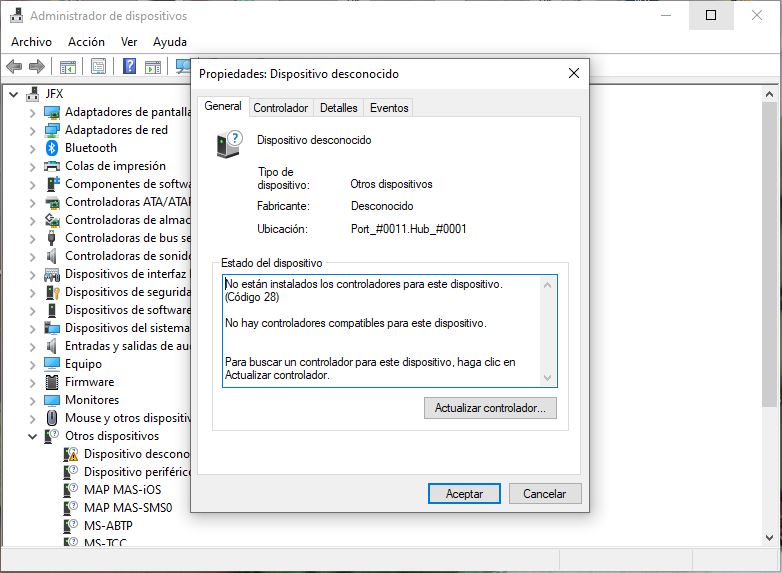Select the General tab
This screenshot has width=782, height=573.
[x=223, y=106]
